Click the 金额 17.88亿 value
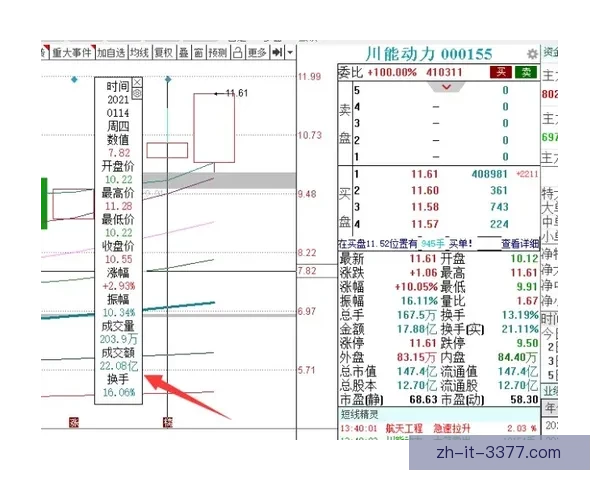The image size is (600, 480). tap(417, 329)
